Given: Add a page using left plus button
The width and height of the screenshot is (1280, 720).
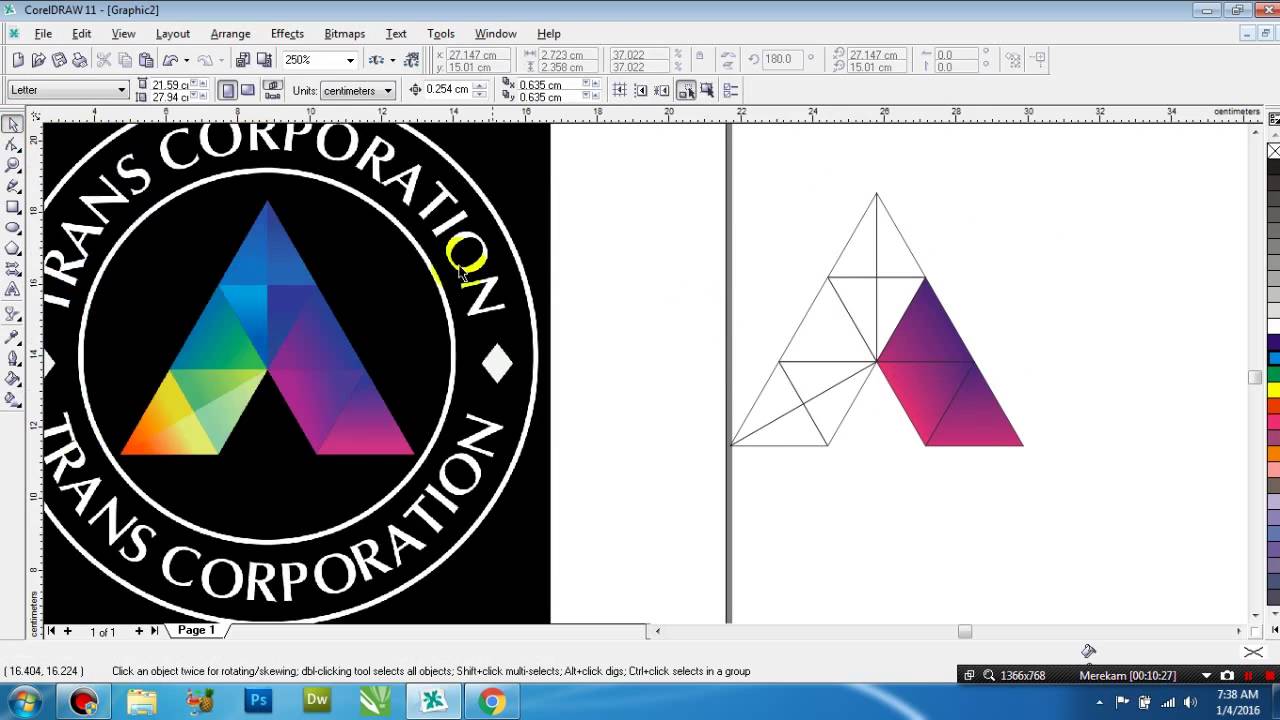Looking at the screenshot, I should (68, 631).
